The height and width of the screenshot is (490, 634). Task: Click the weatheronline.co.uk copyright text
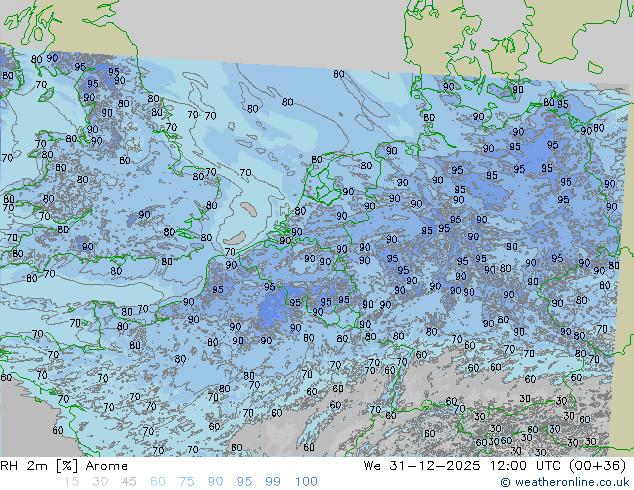coord(564,482)
